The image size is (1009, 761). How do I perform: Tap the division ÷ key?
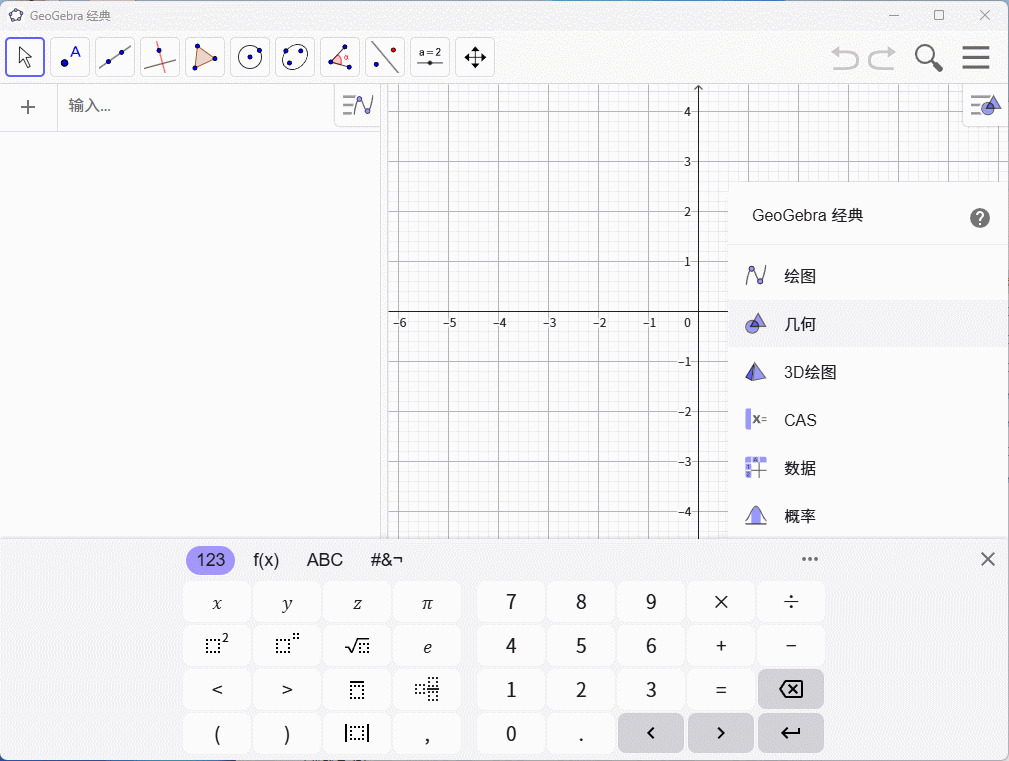[791, 602]
